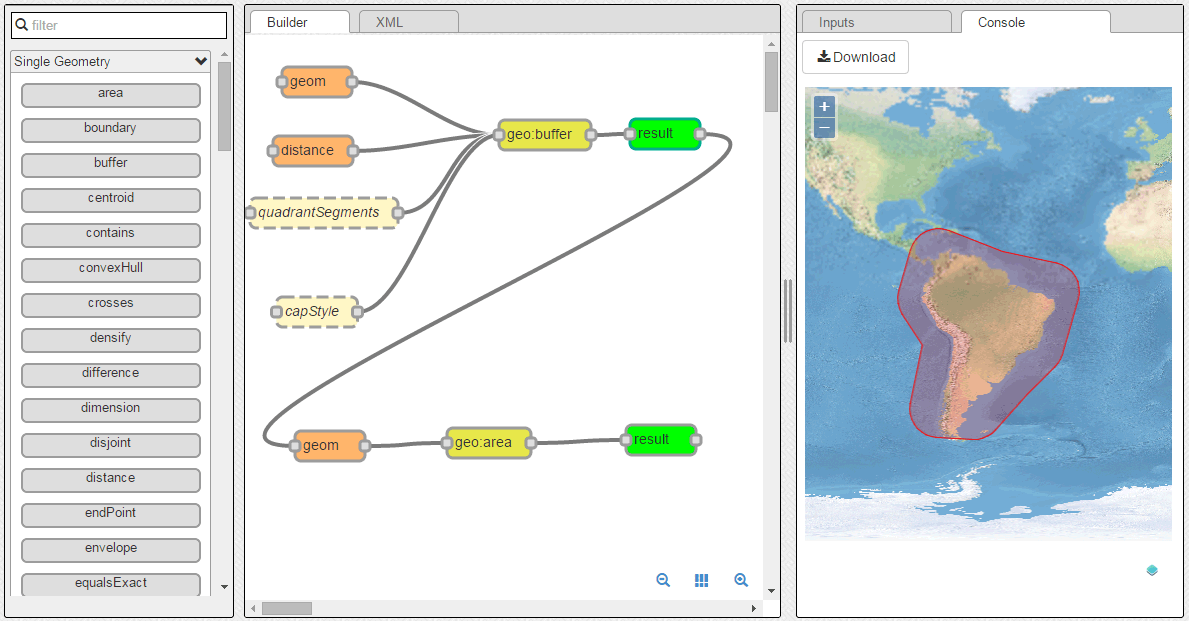Click the builder horizontal scrollbar thumb
This screenshot has width=1189, height=621.
tap(286, 608)
